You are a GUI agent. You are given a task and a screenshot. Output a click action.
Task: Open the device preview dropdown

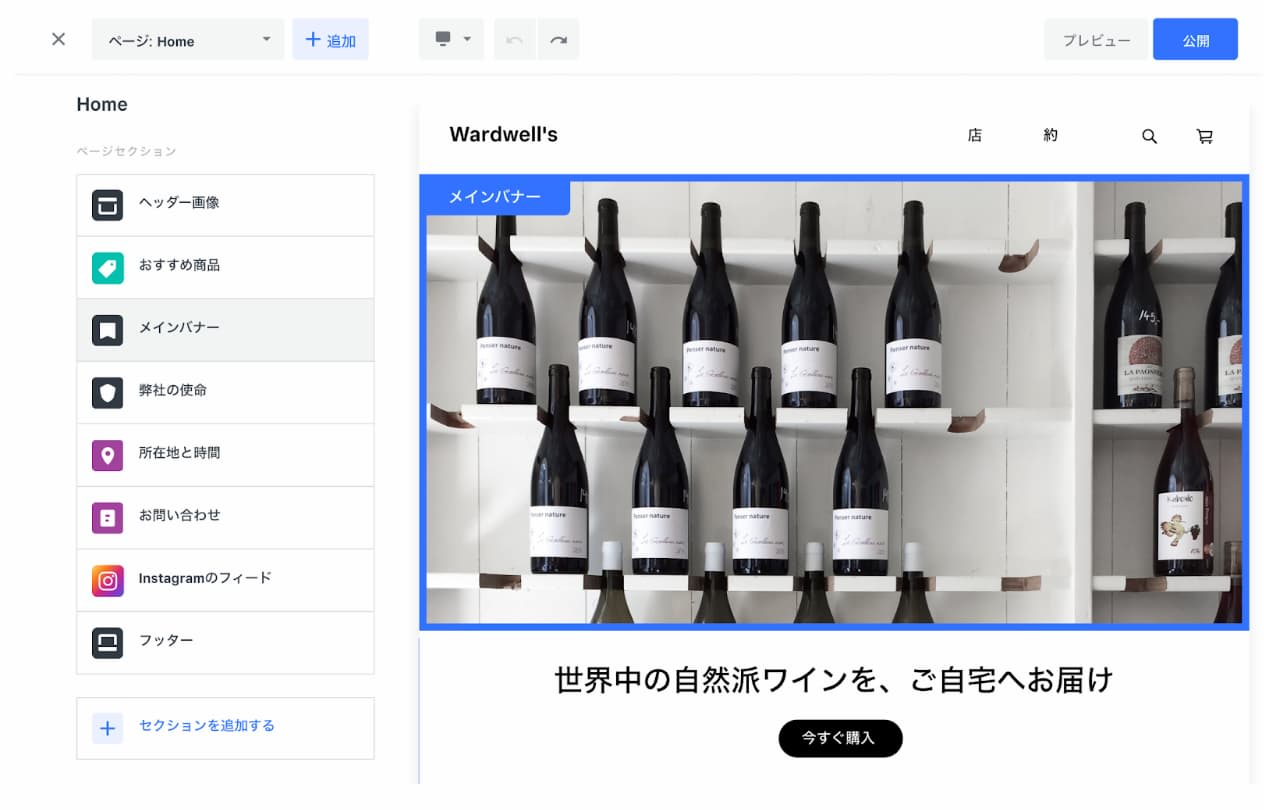(451, 39)
